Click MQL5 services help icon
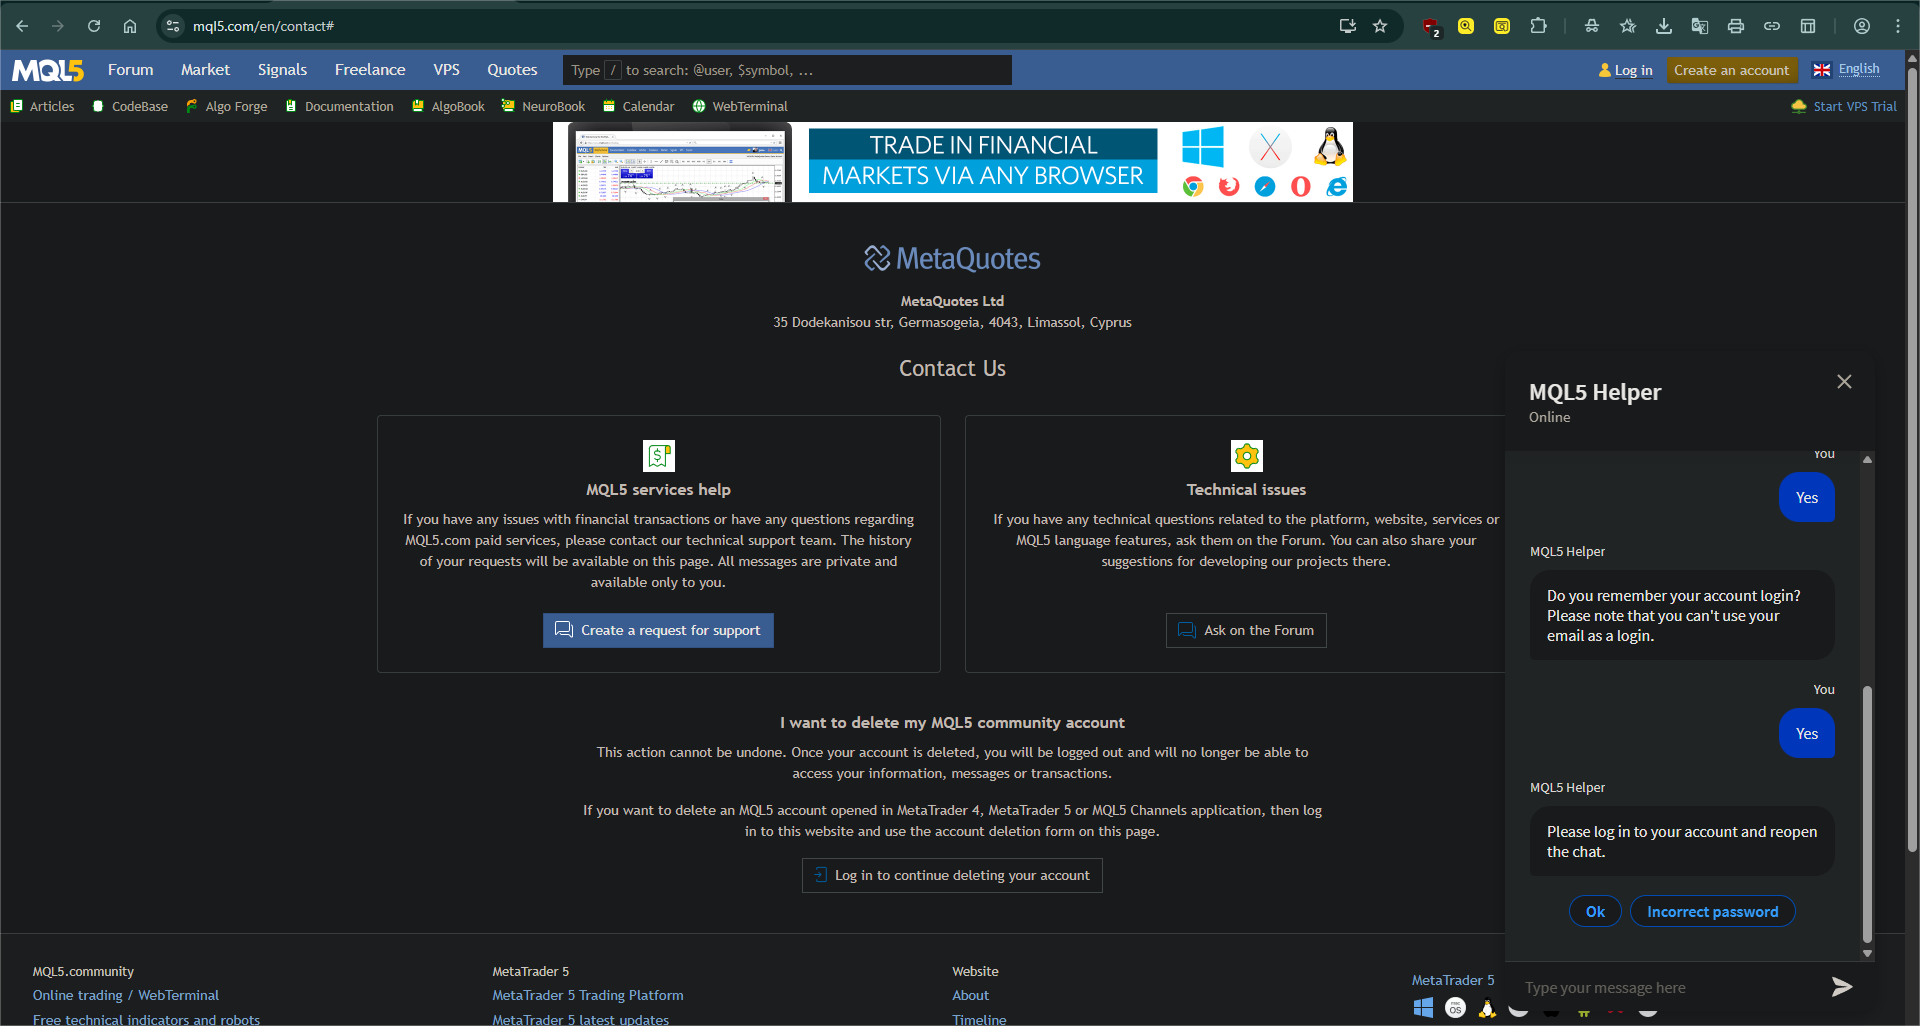Viewport: 1920px width, 1026px height. tap(658, 456)
